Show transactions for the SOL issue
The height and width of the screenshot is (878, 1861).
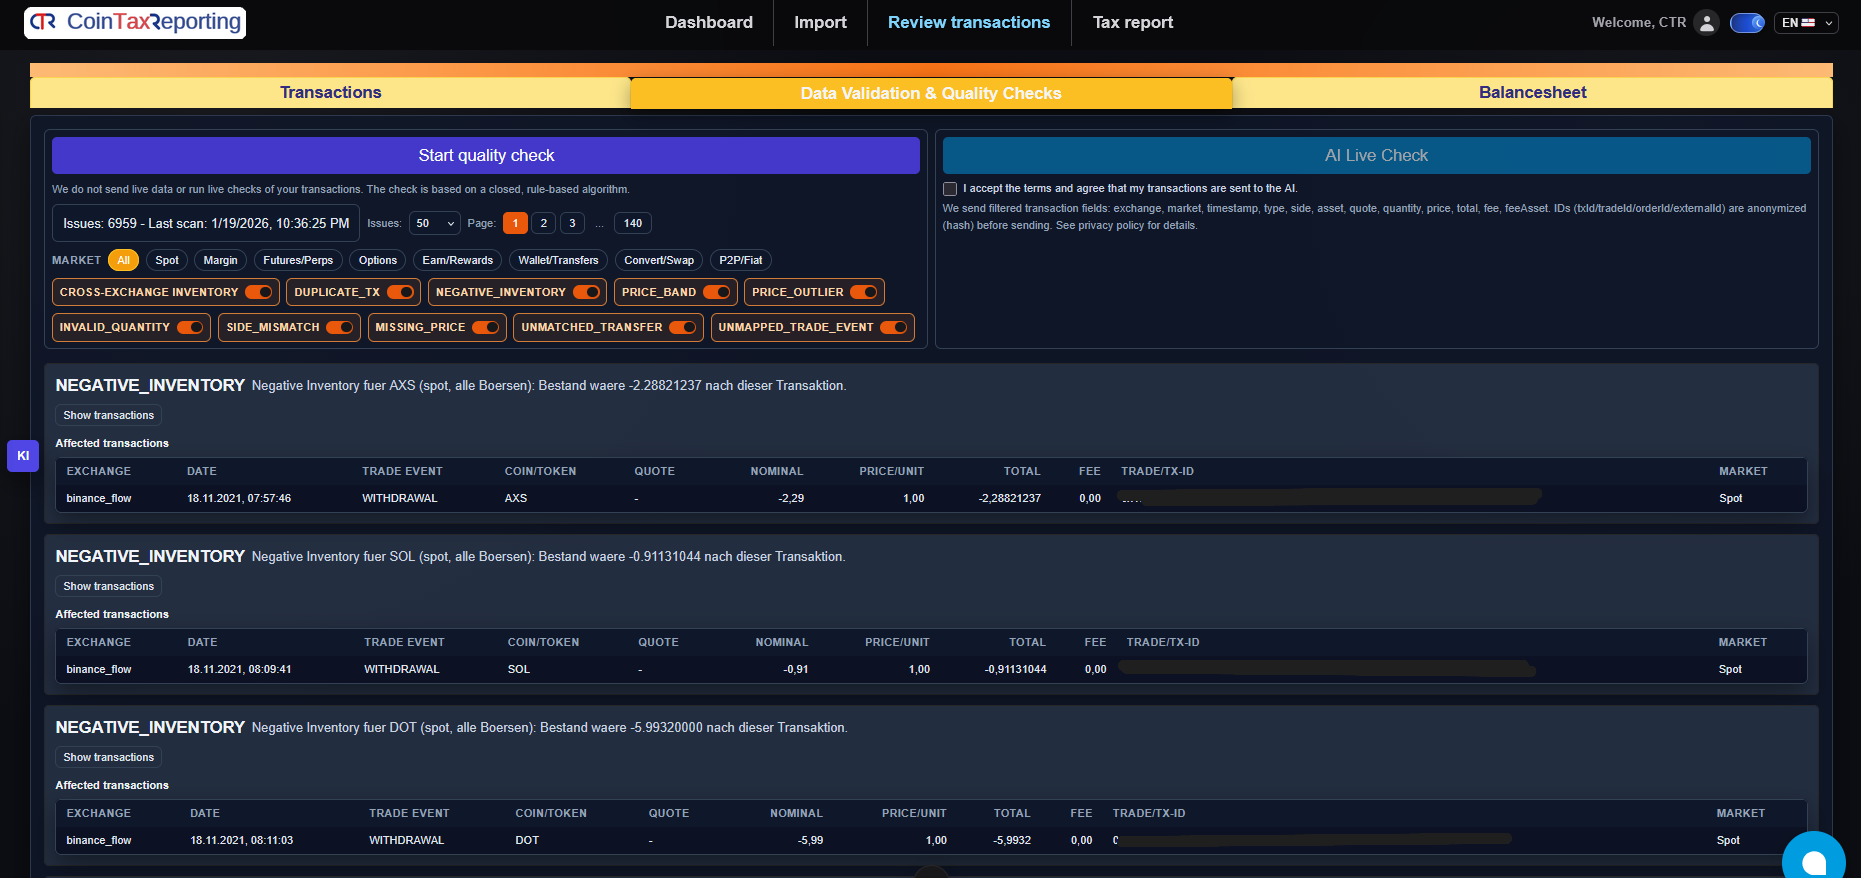click(109, 586)
